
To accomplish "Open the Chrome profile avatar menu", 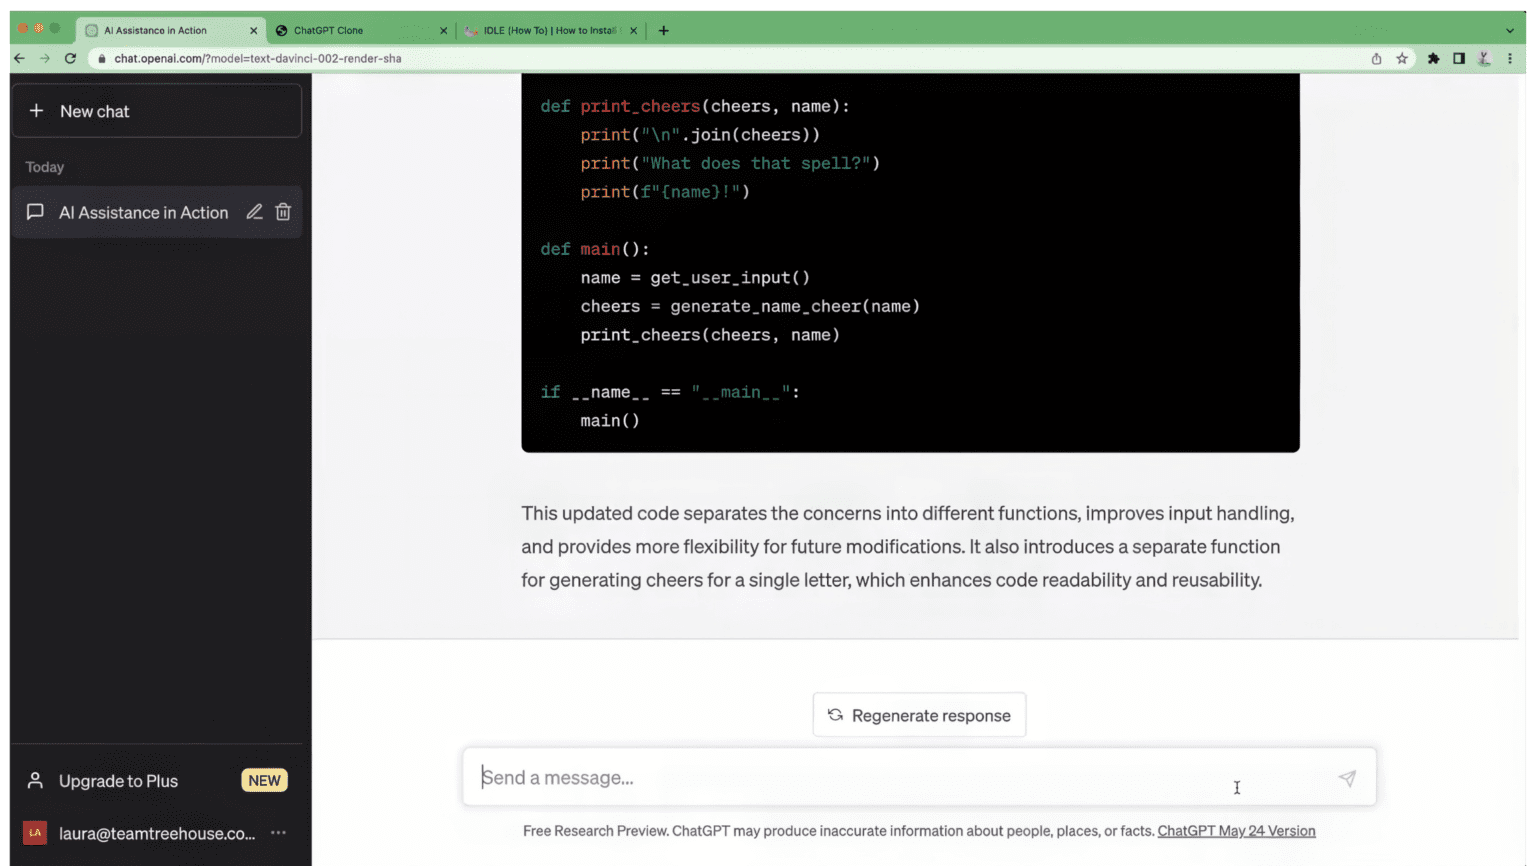I will pos(1485,58).
